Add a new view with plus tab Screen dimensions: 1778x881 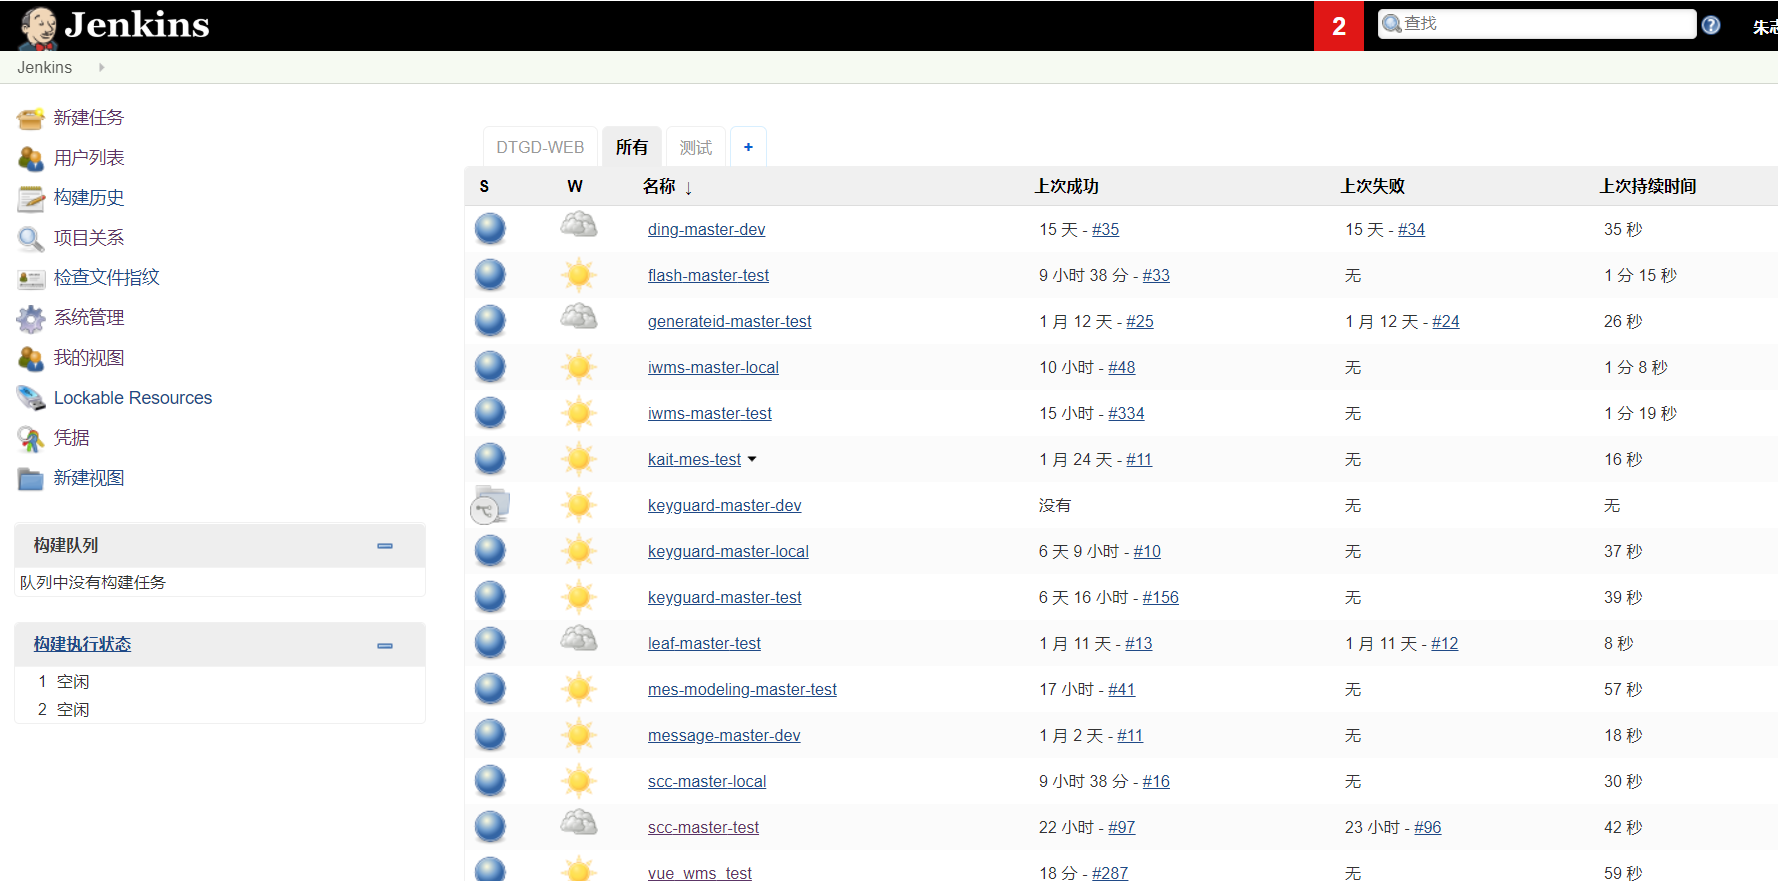pos(748,147)
